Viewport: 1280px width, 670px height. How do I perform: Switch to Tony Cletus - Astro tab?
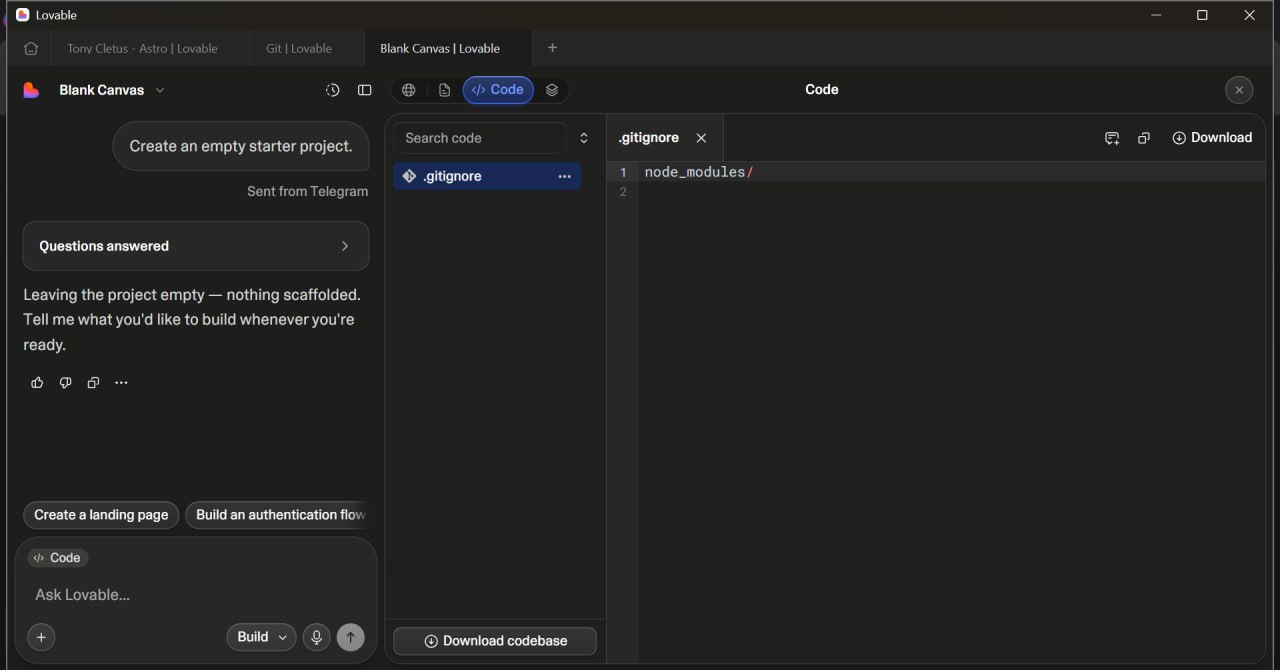142,48
